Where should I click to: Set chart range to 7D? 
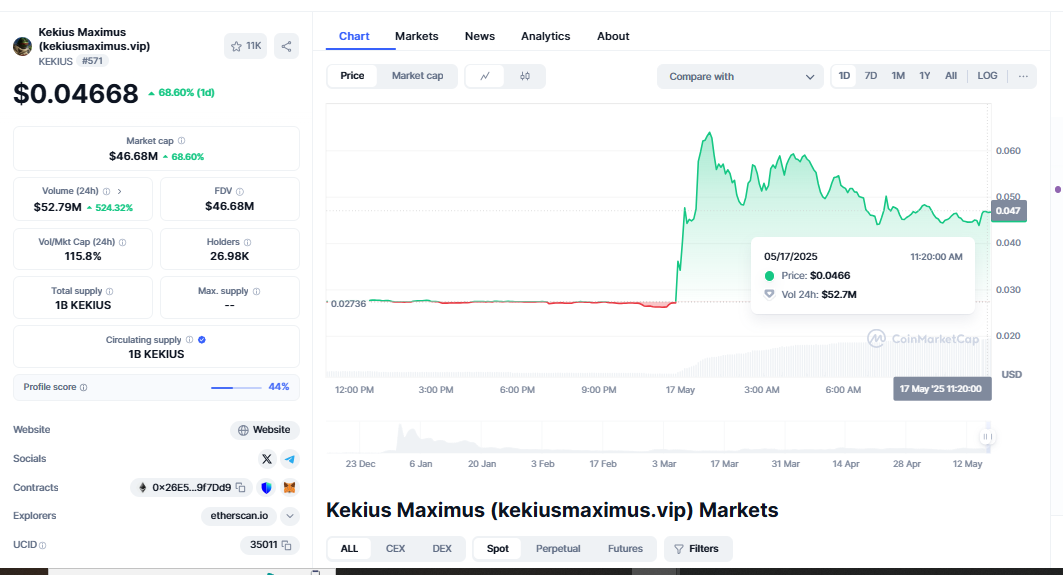click(870, 76)
